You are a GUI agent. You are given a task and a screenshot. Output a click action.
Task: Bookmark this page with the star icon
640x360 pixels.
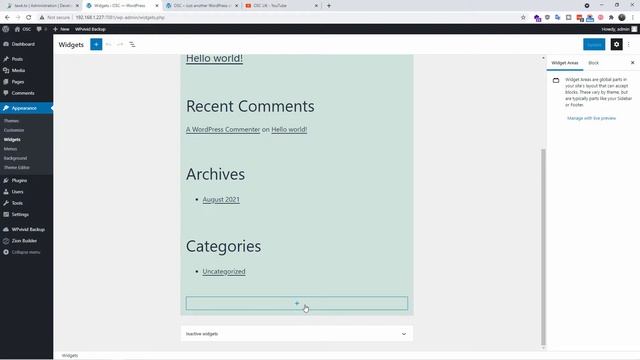coord(523,18)
